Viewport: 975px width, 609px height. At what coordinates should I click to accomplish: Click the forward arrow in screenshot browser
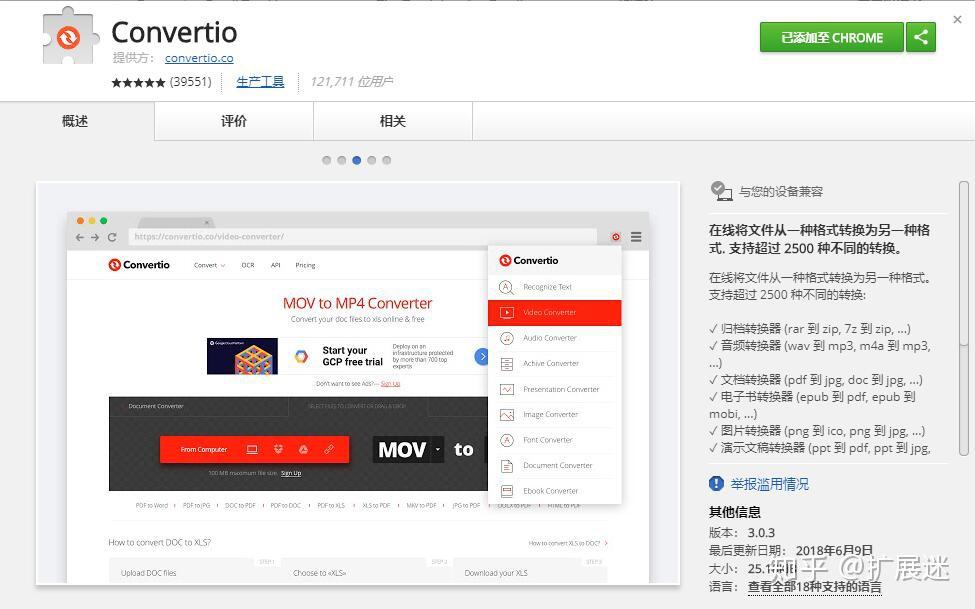pos(95,237)
